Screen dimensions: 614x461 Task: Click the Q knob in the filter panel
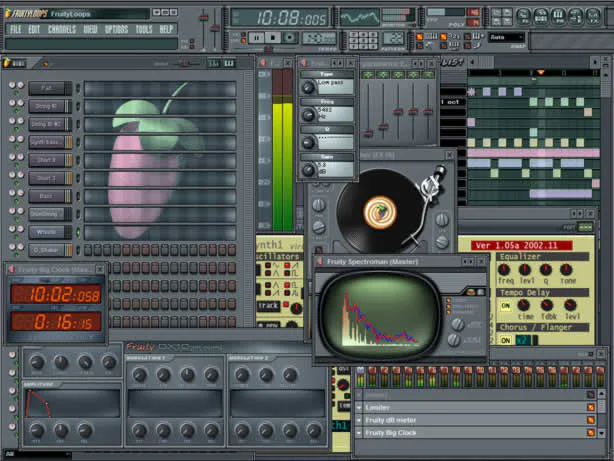(308, 143)
